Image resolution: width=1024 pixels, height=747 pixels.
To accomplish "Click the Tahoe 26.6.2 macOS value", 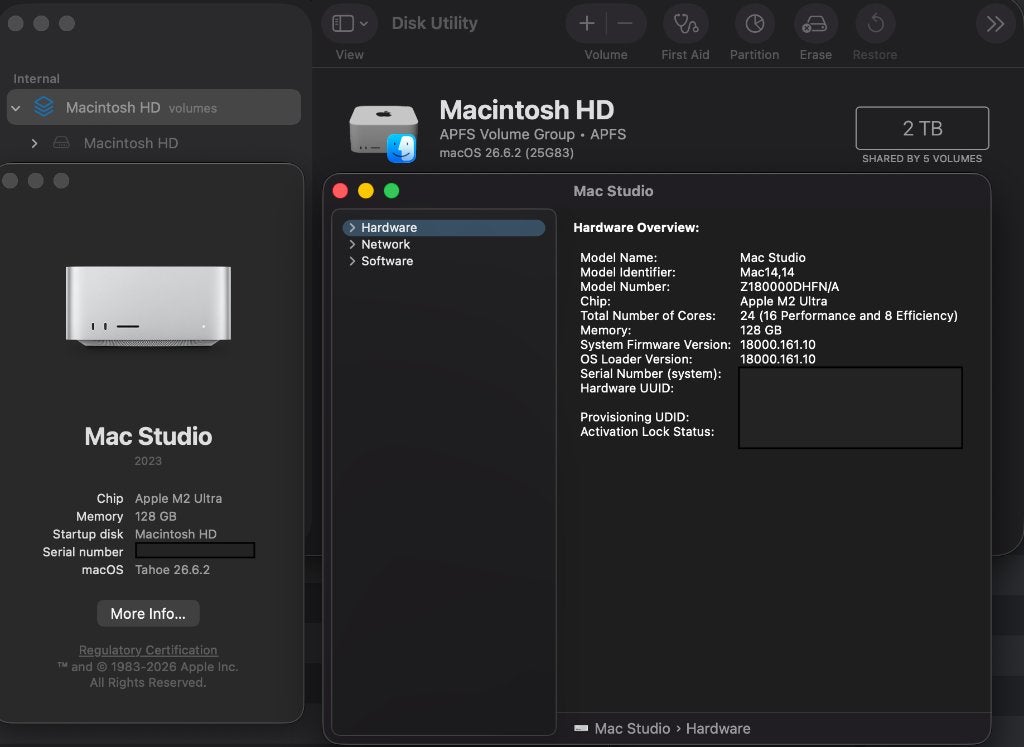I will pyautogui.click(x=172, y=570).
